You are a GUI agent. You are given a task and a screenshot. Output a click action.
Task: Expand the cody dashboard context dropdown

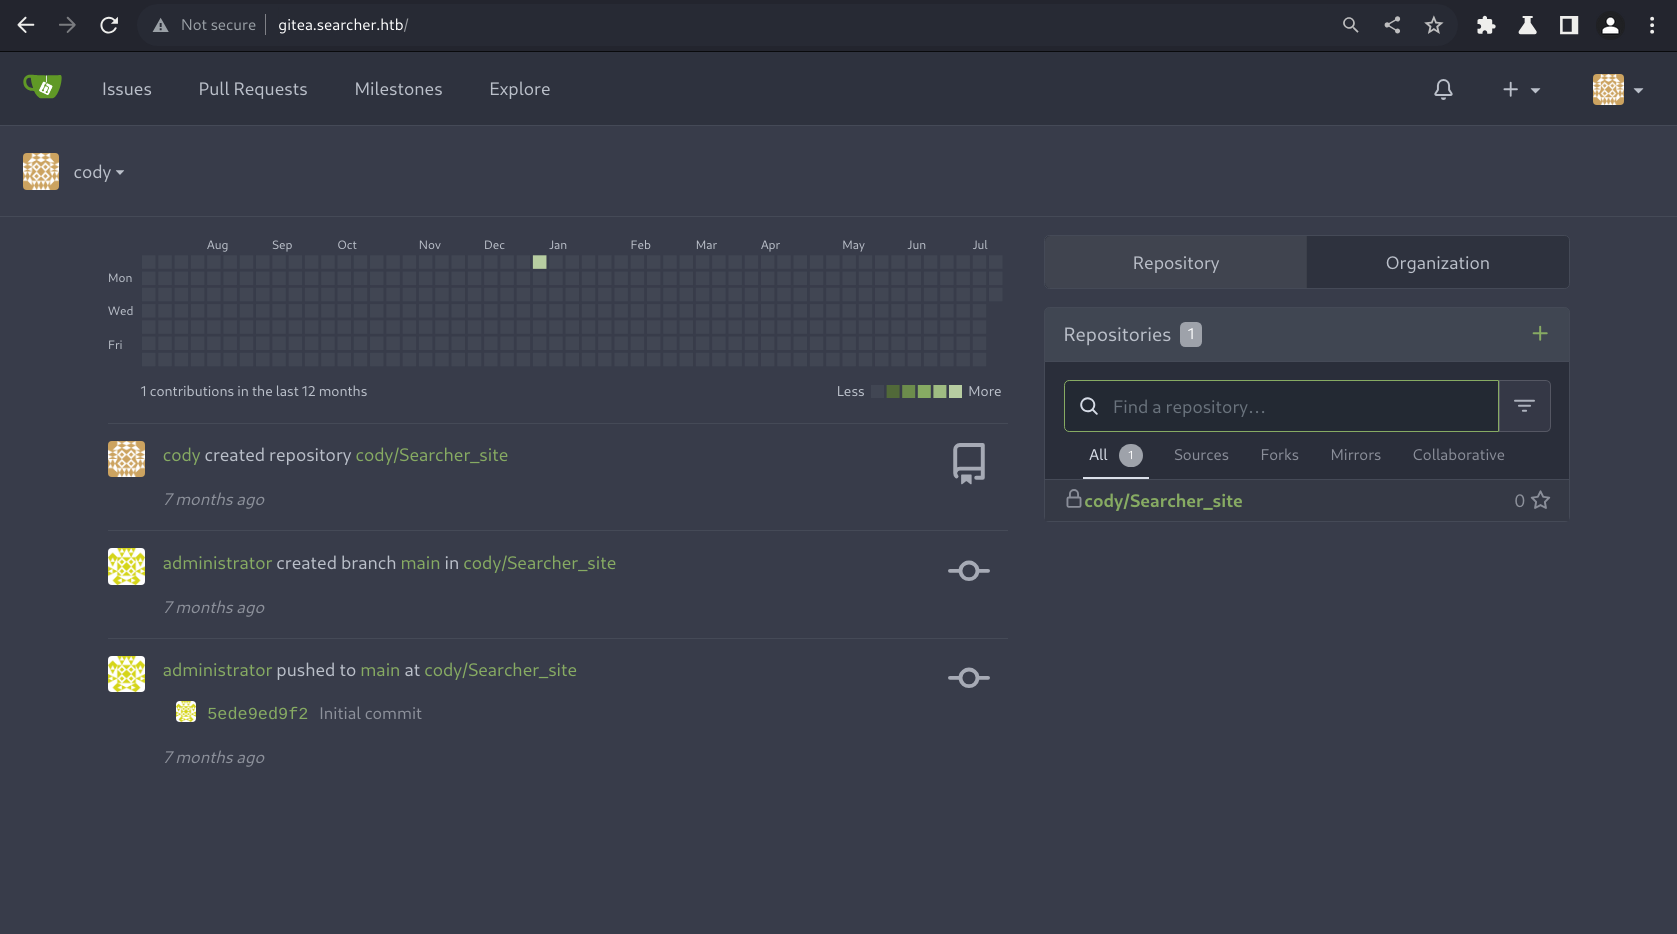pos(98,172)
